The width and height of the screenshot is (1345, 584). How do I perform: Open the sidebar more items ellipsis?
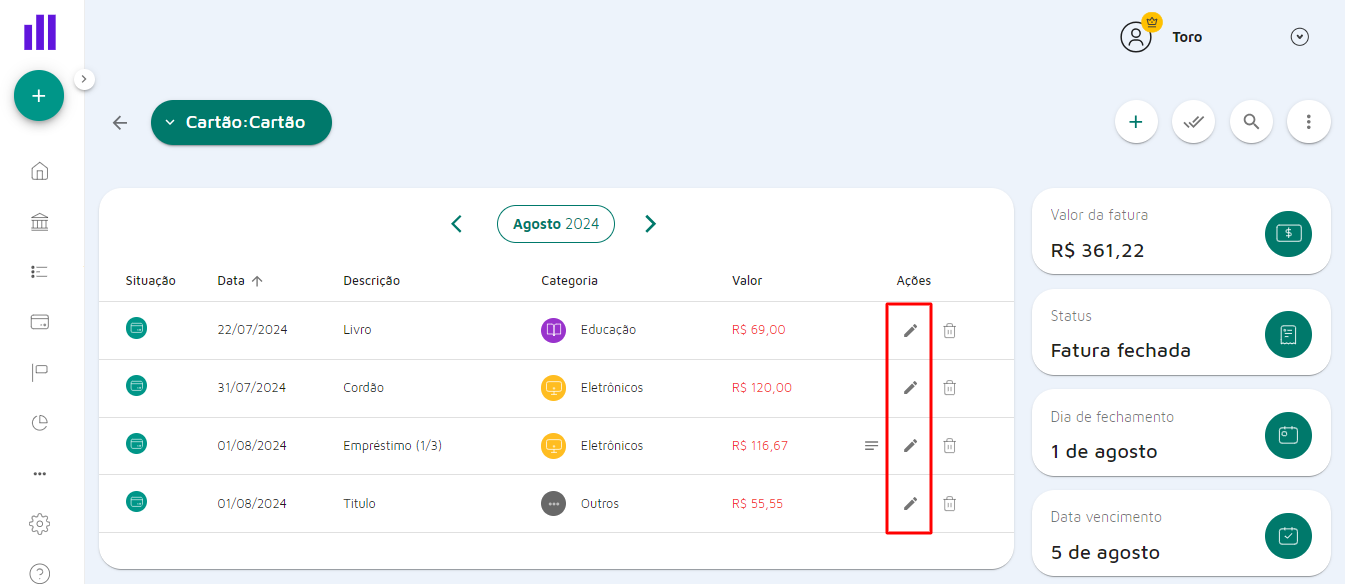40,474
